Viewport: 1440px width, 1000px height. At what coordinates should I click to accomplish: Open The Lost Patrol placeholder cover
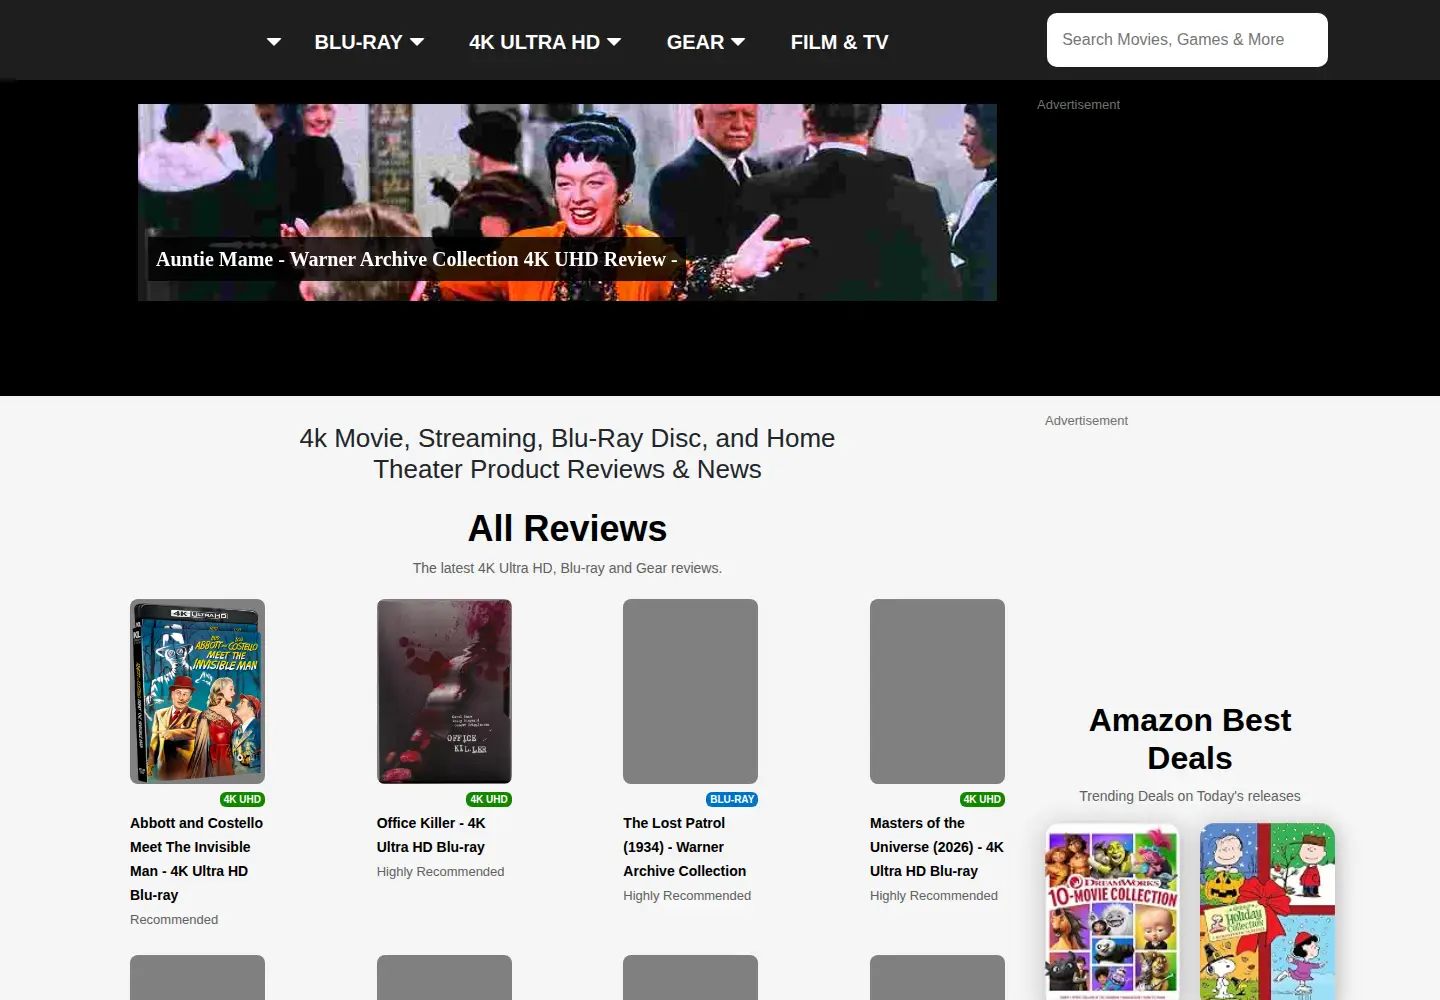690,691
